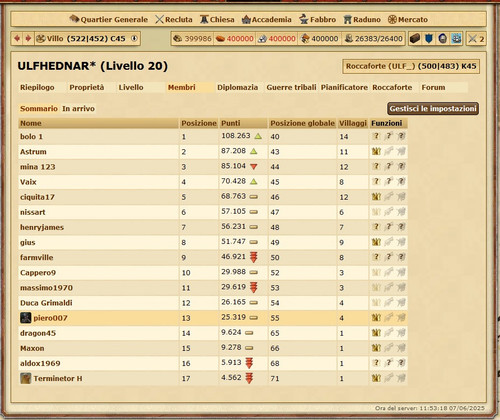
Task: Switch to the Livello tab
Action: pyautogui.click(x=131, y=87)
